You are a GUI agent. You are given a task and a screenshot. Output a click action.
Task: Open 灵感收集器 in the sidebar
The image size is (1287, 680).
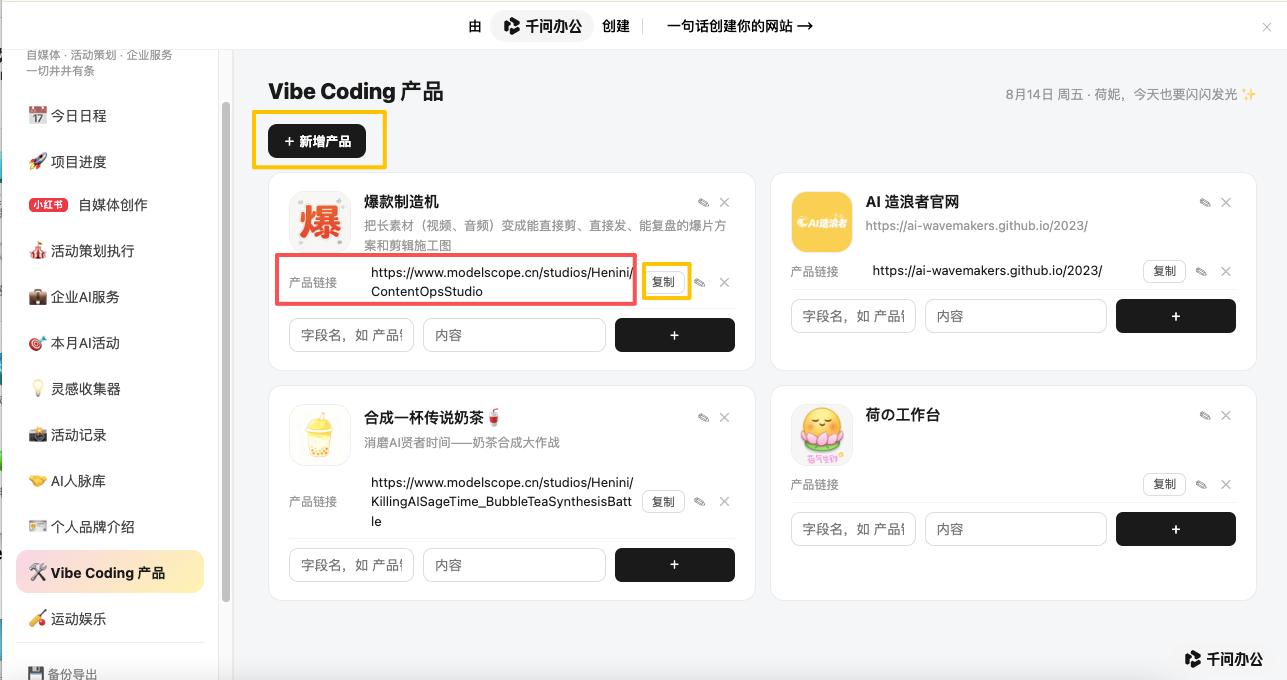click(x=110, y=389)
